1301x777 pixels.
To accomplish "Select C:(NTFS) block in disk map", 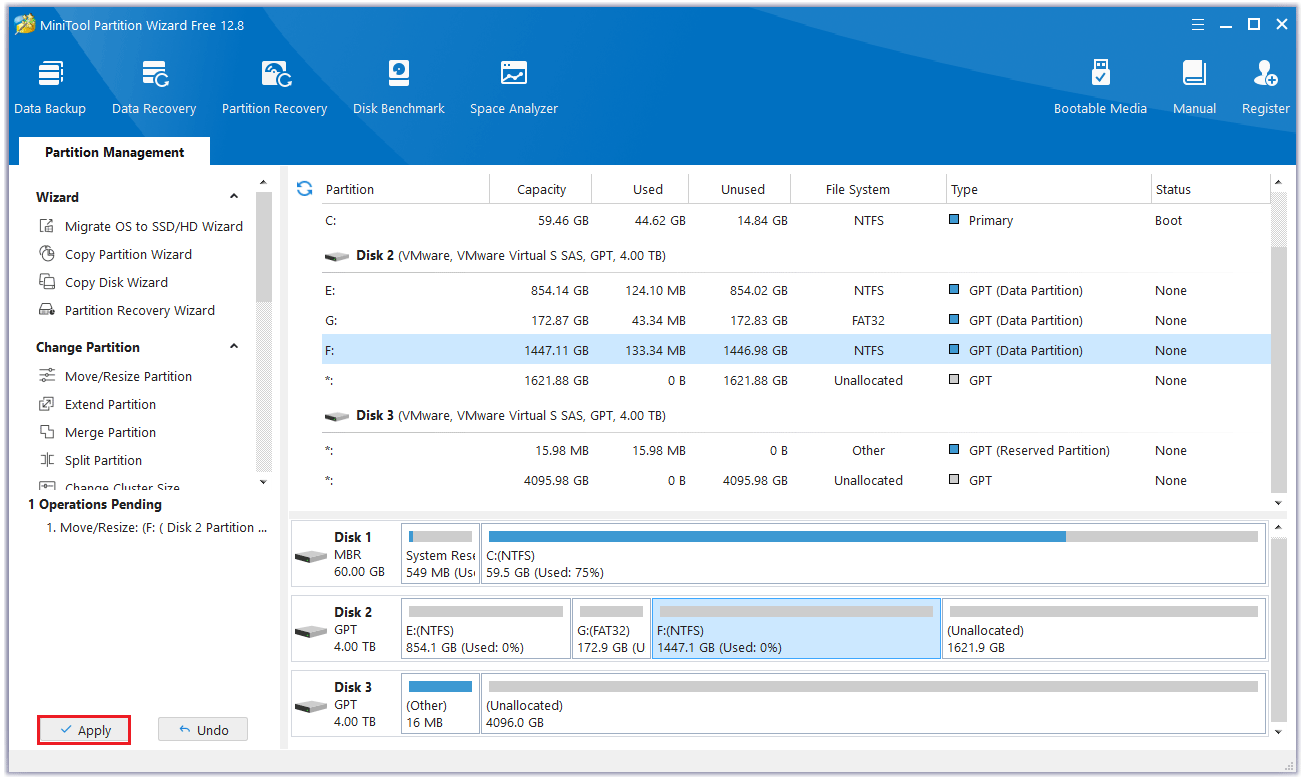I will pos(872,554).
